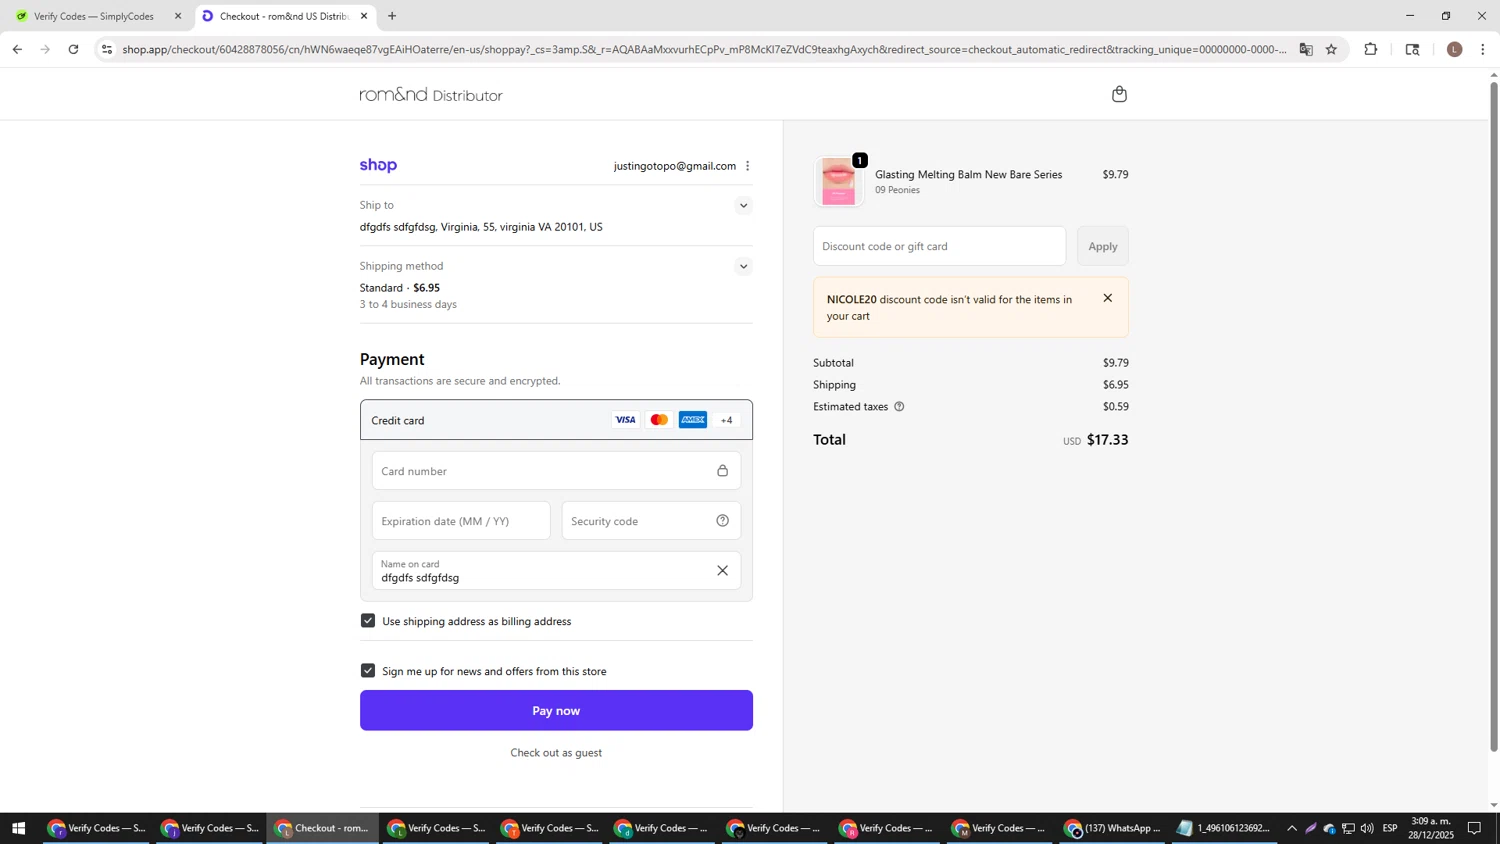Focus the Security code field

[651, 521]
